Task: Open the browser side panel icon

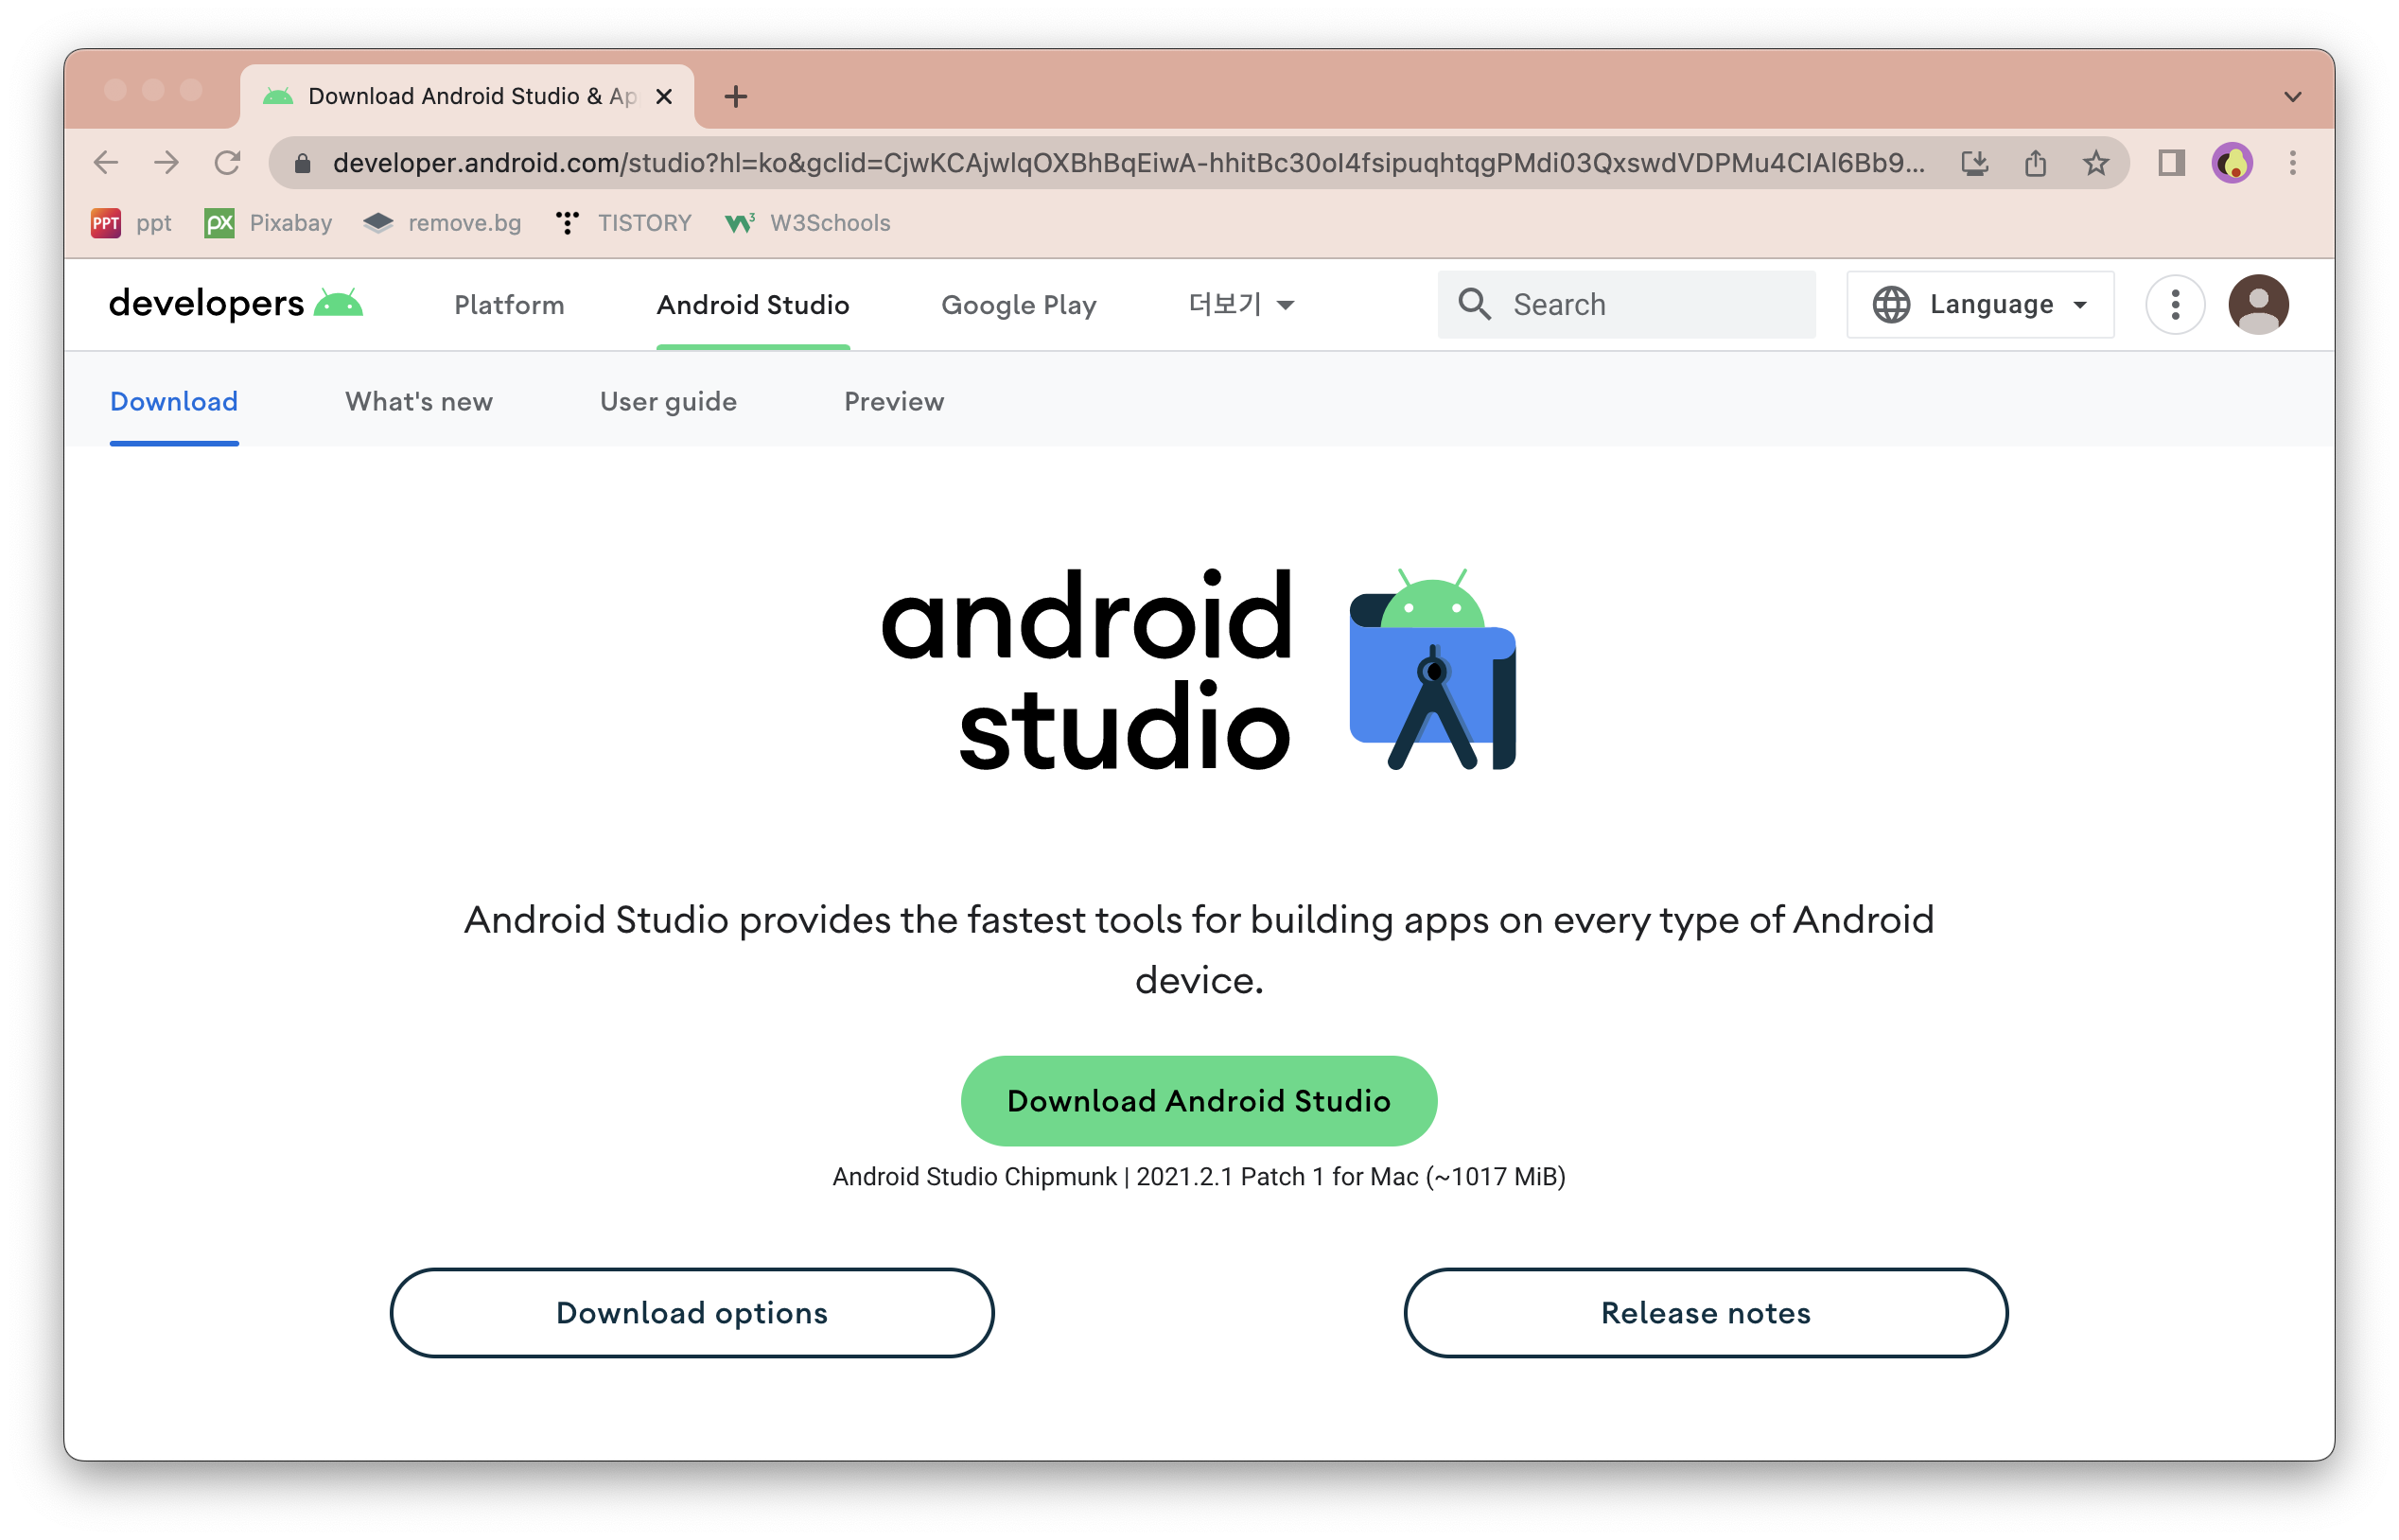Action: pyautogui.click(x=2171, y=163)
